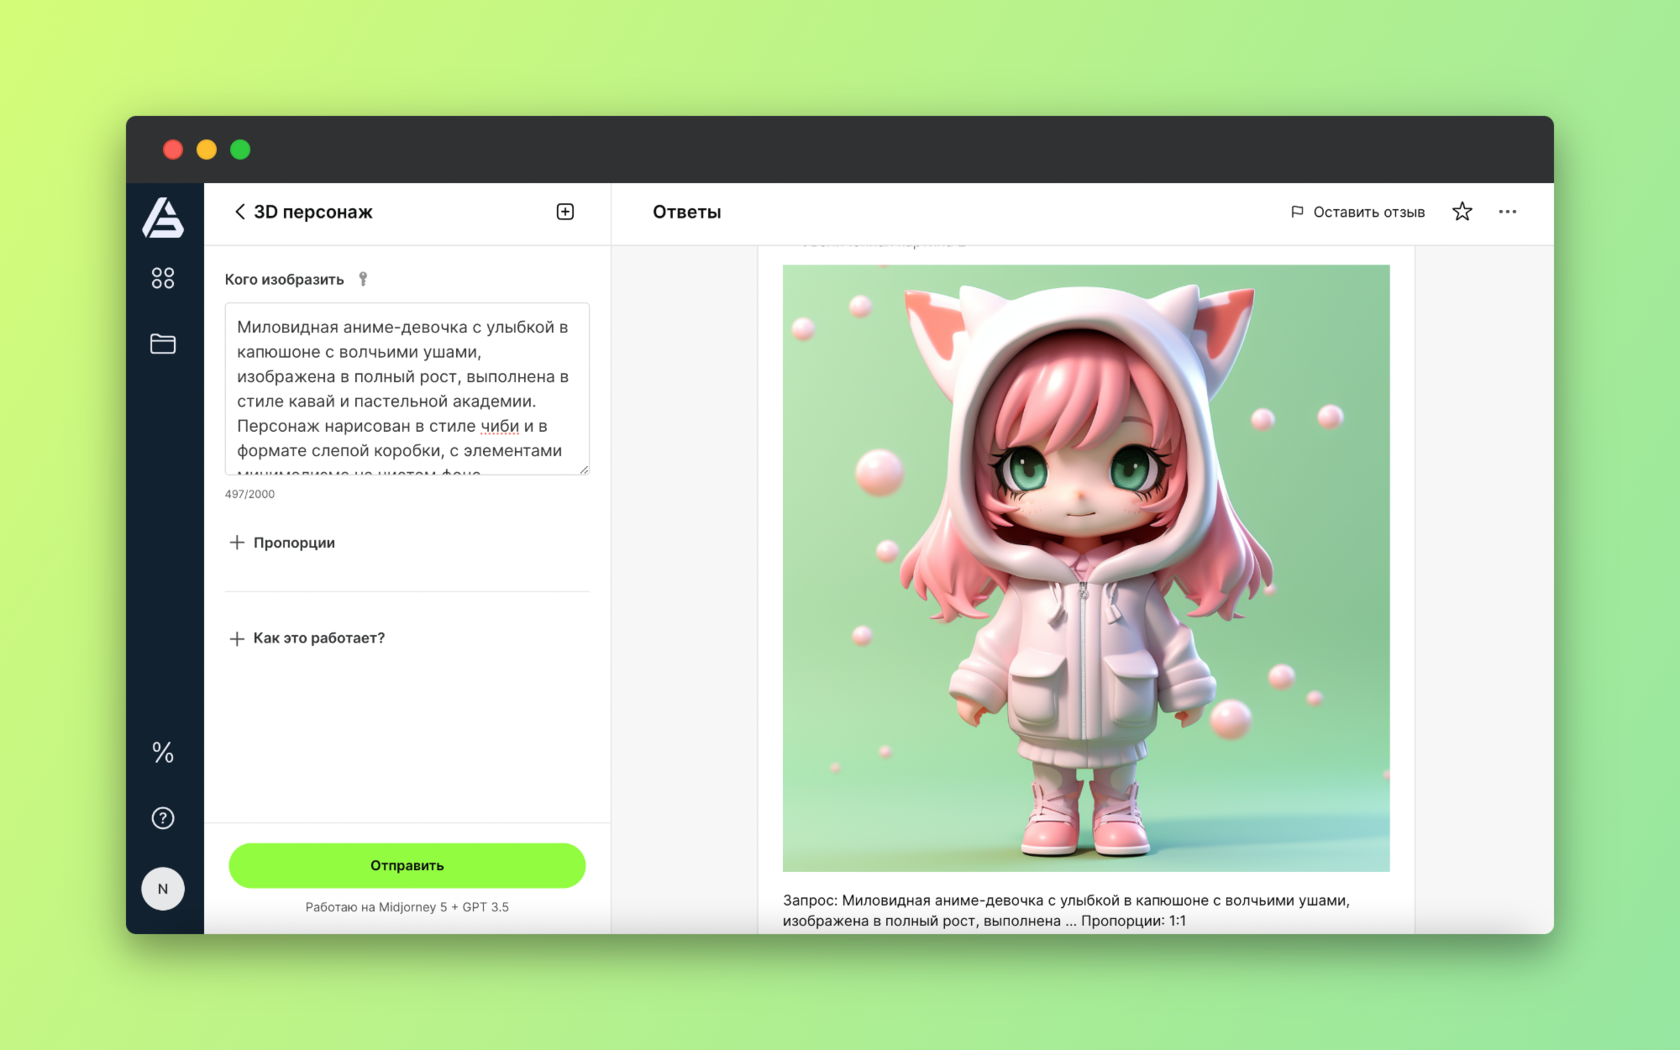Image resolution: width=1680 pixels, height=1050 pixels.
Task: Open the percent discounts icon
Action: [163, 752]
